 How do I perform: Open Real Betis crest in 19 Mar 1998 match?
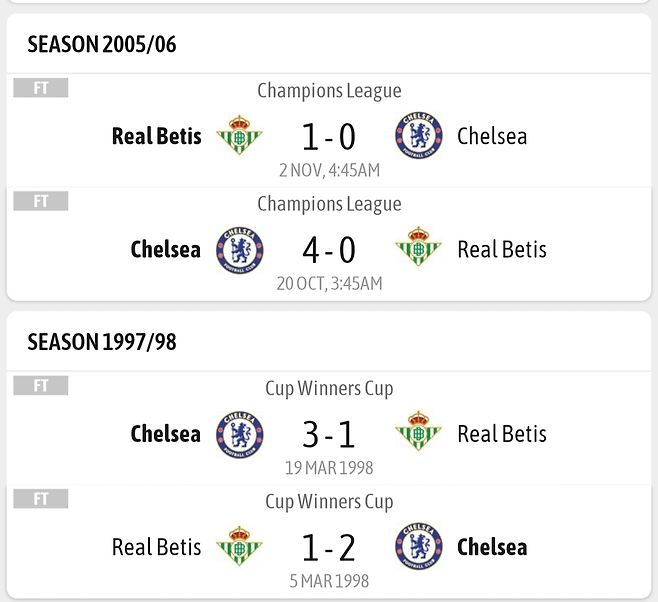click(x=419, y=434)
